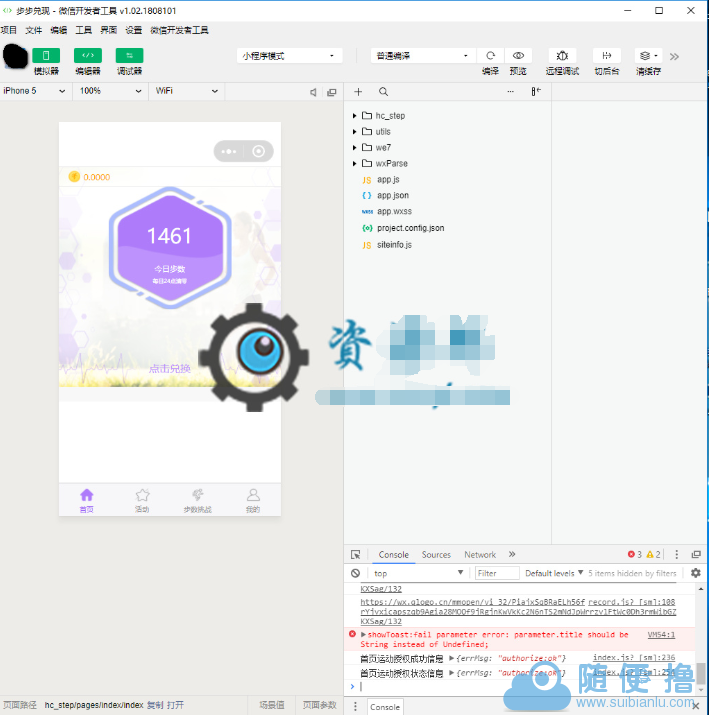Switch to the Network tab
The width and height of the screenshot is (709, 715).
(480, 554)
